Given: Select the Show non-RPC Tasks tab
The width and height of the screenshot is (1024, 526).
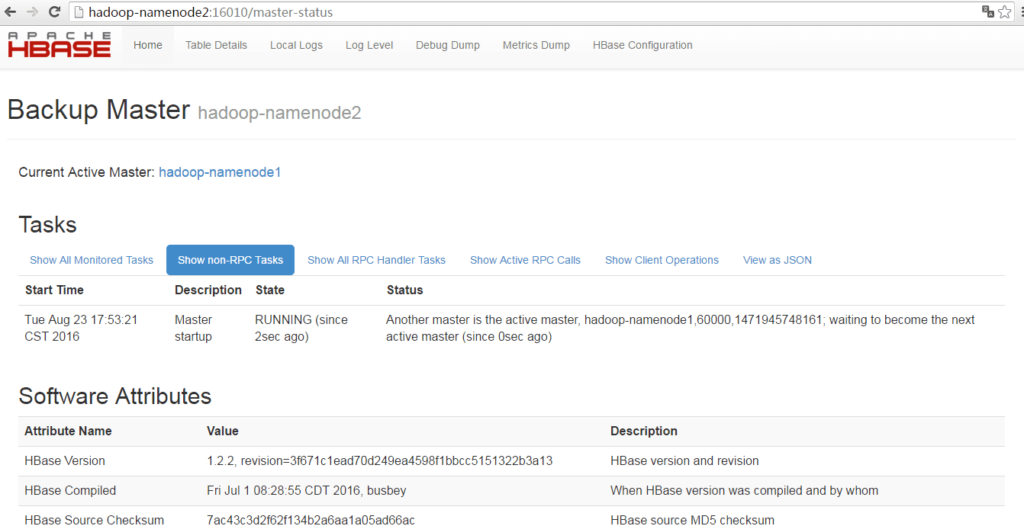Looking at the screenshot, I should 230,260.
